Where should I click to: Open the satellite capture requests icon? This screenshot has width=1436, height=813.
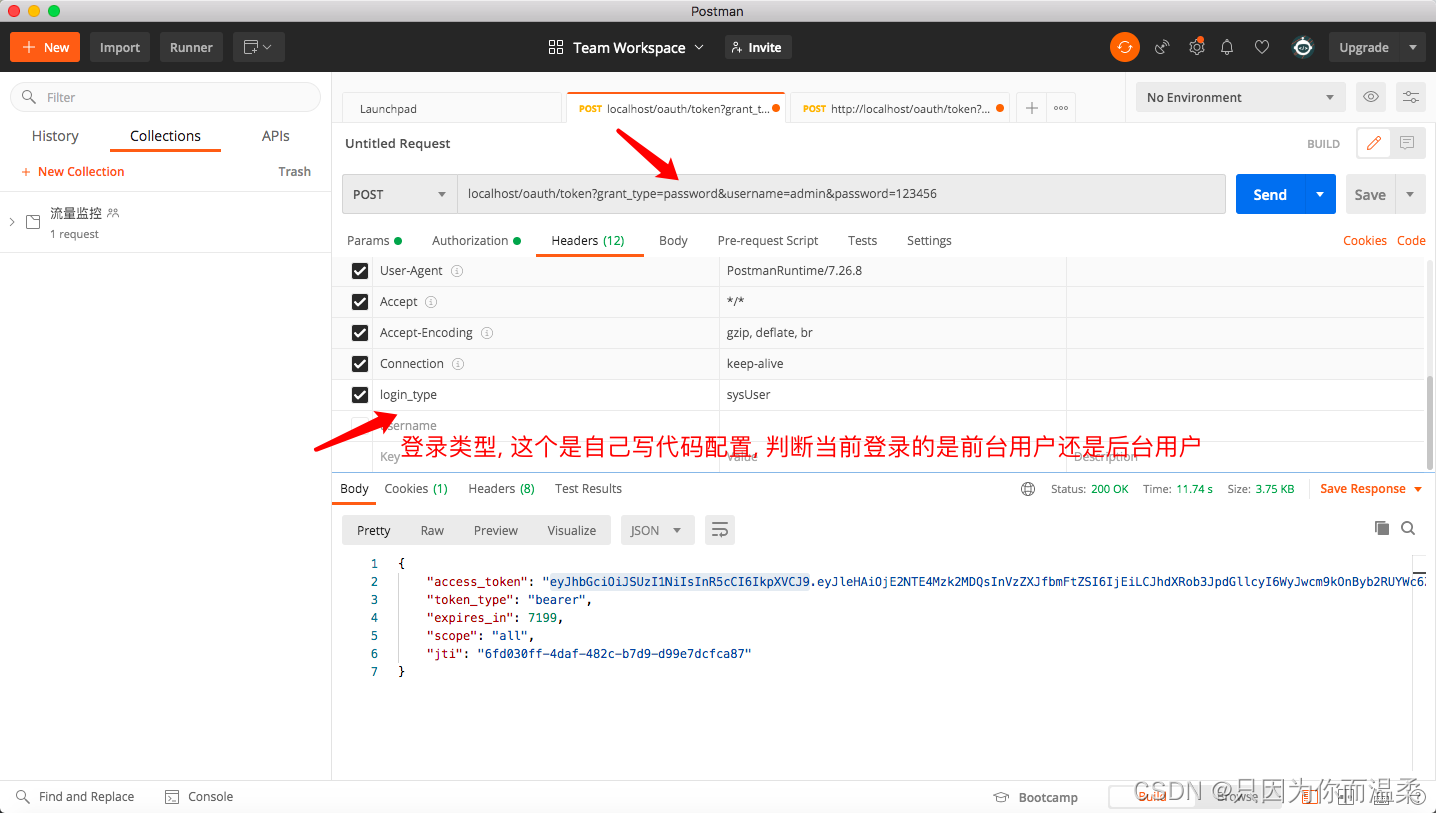pyautogui.click(x=1162, y=47)
